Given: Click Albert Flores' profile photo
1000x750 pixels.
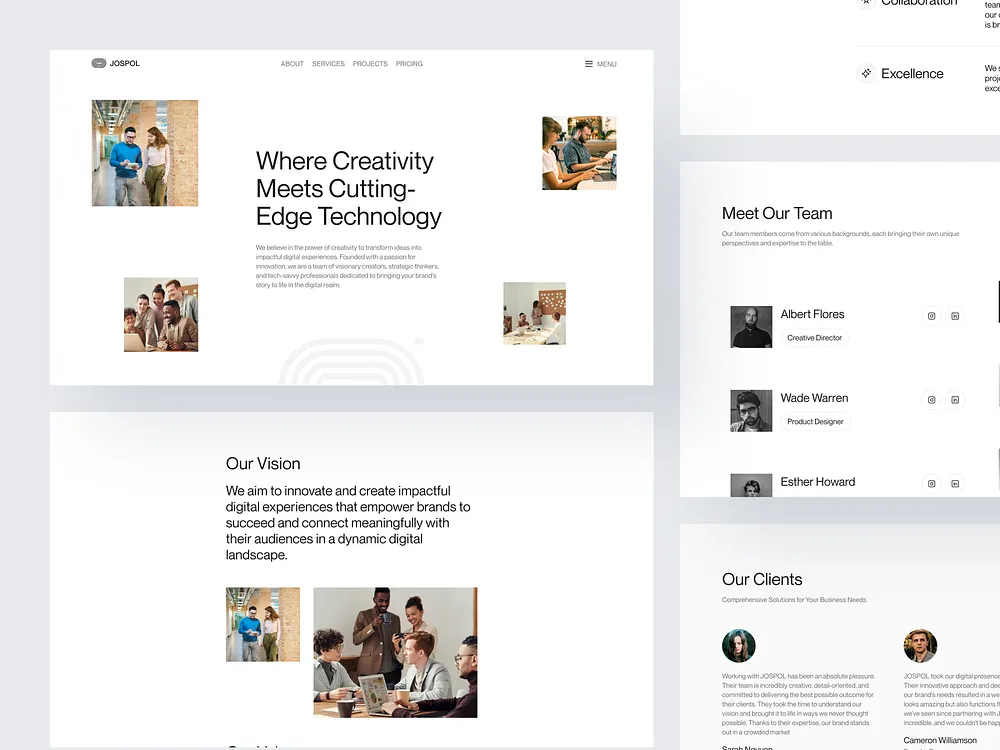Looking at the screenshot, I should click(x=751, y=327).
